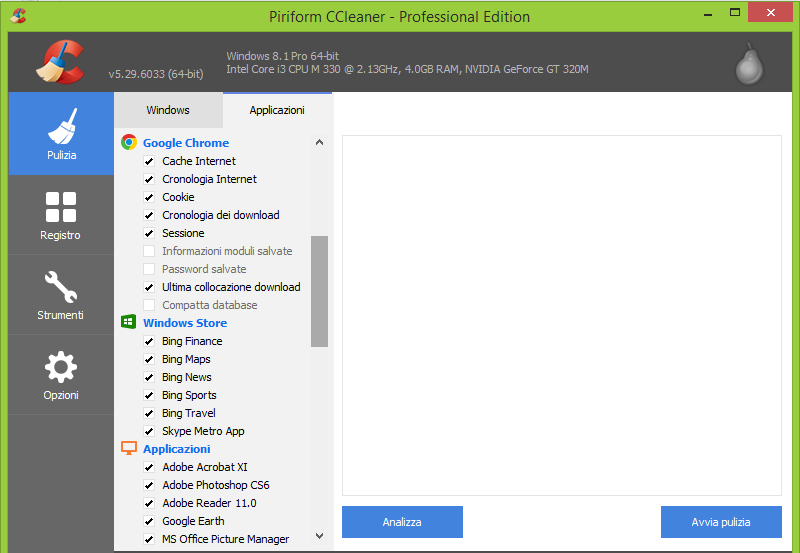Click scroll down arrow in applications list
This screenshot has height=553, width=800.
(319, 536)
